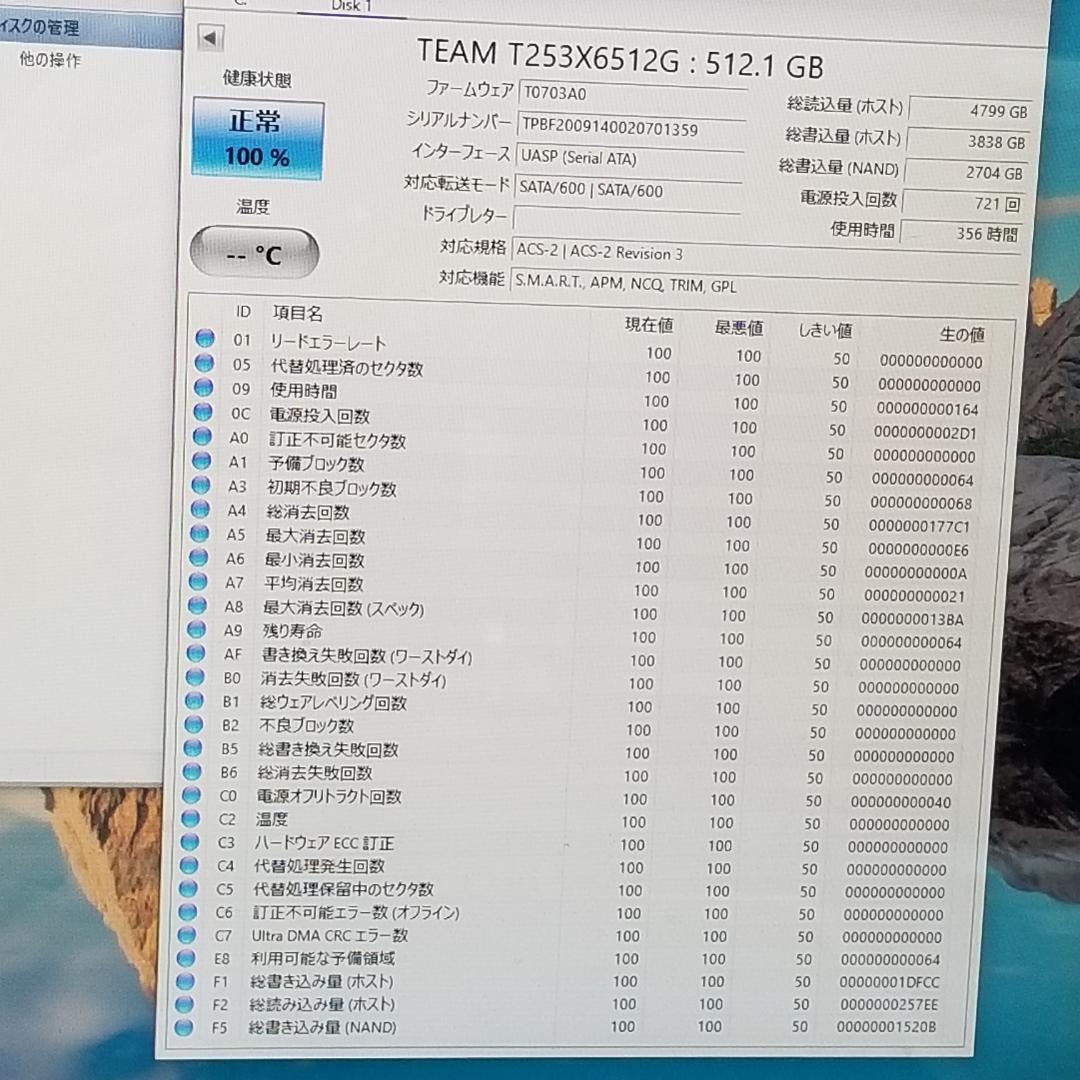Select the F1 総書き込み量 (ホスト) row name
1080x1080 pixels.
322,982
